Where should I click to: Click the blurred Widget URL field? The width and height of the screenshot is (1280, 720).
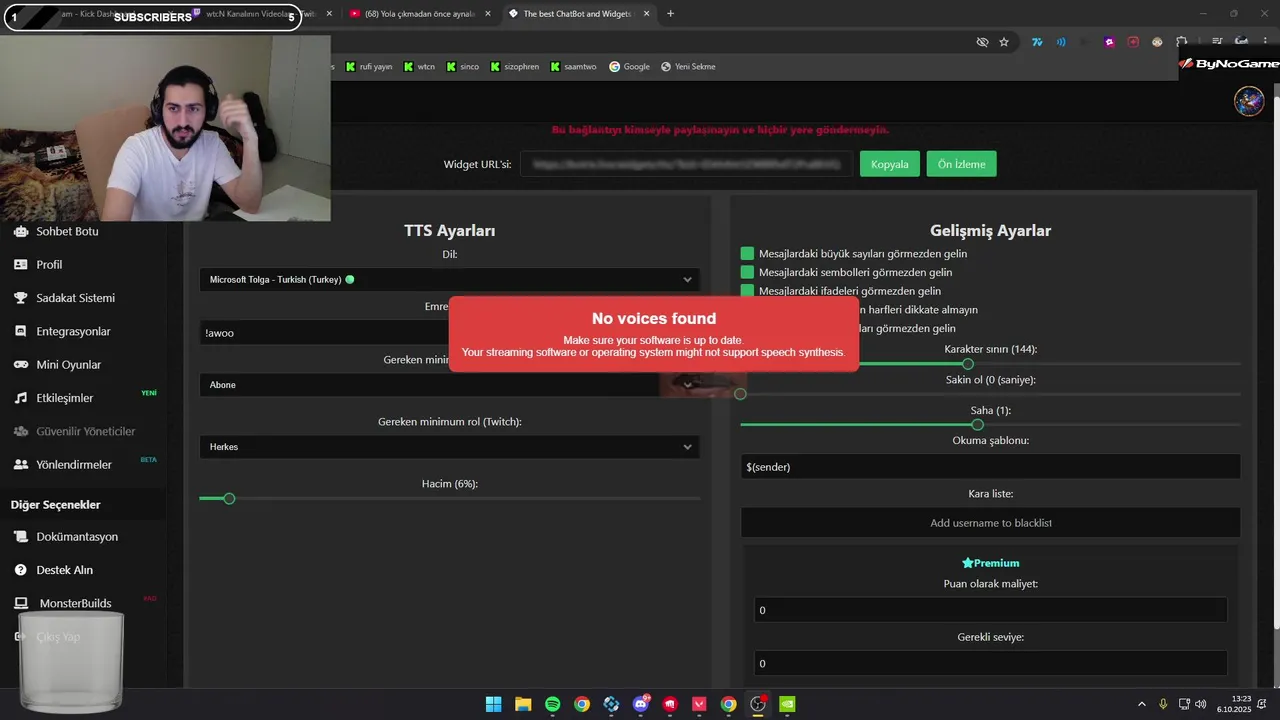[x=687, y=164]
